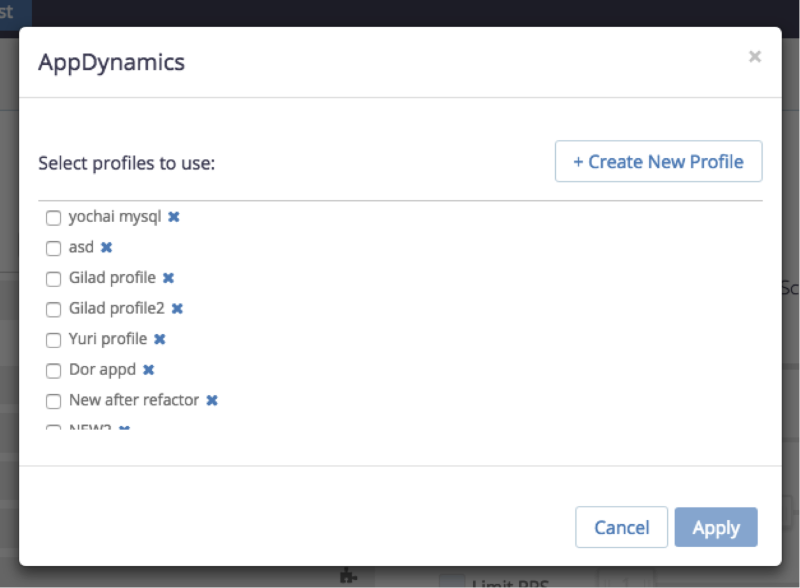Viewport: 800px width, 588px height.
Task: Click the New after refactor label
Action: click(x=134, y=400)
